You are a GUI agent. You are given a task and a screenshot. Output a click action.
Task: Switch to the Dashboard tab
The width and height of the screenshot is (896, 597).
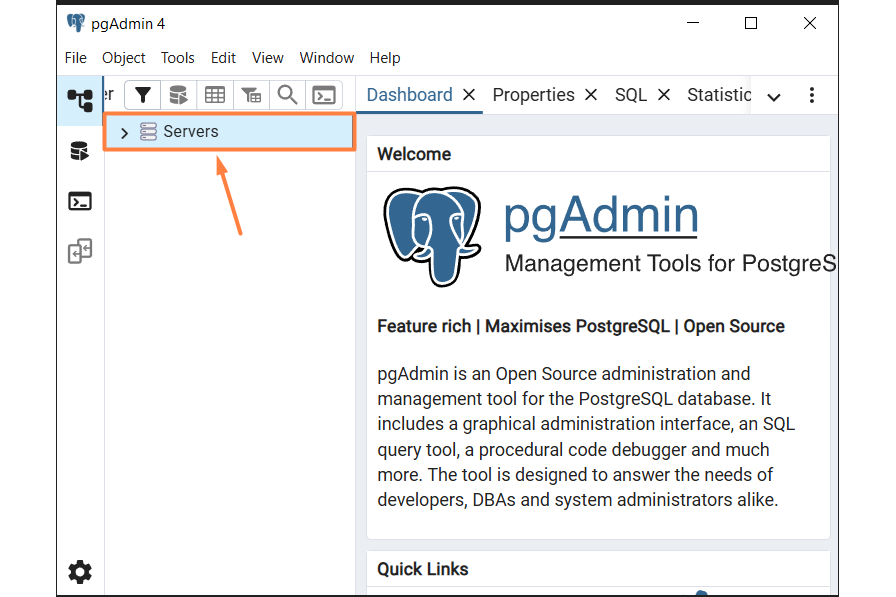coord(410,95)
